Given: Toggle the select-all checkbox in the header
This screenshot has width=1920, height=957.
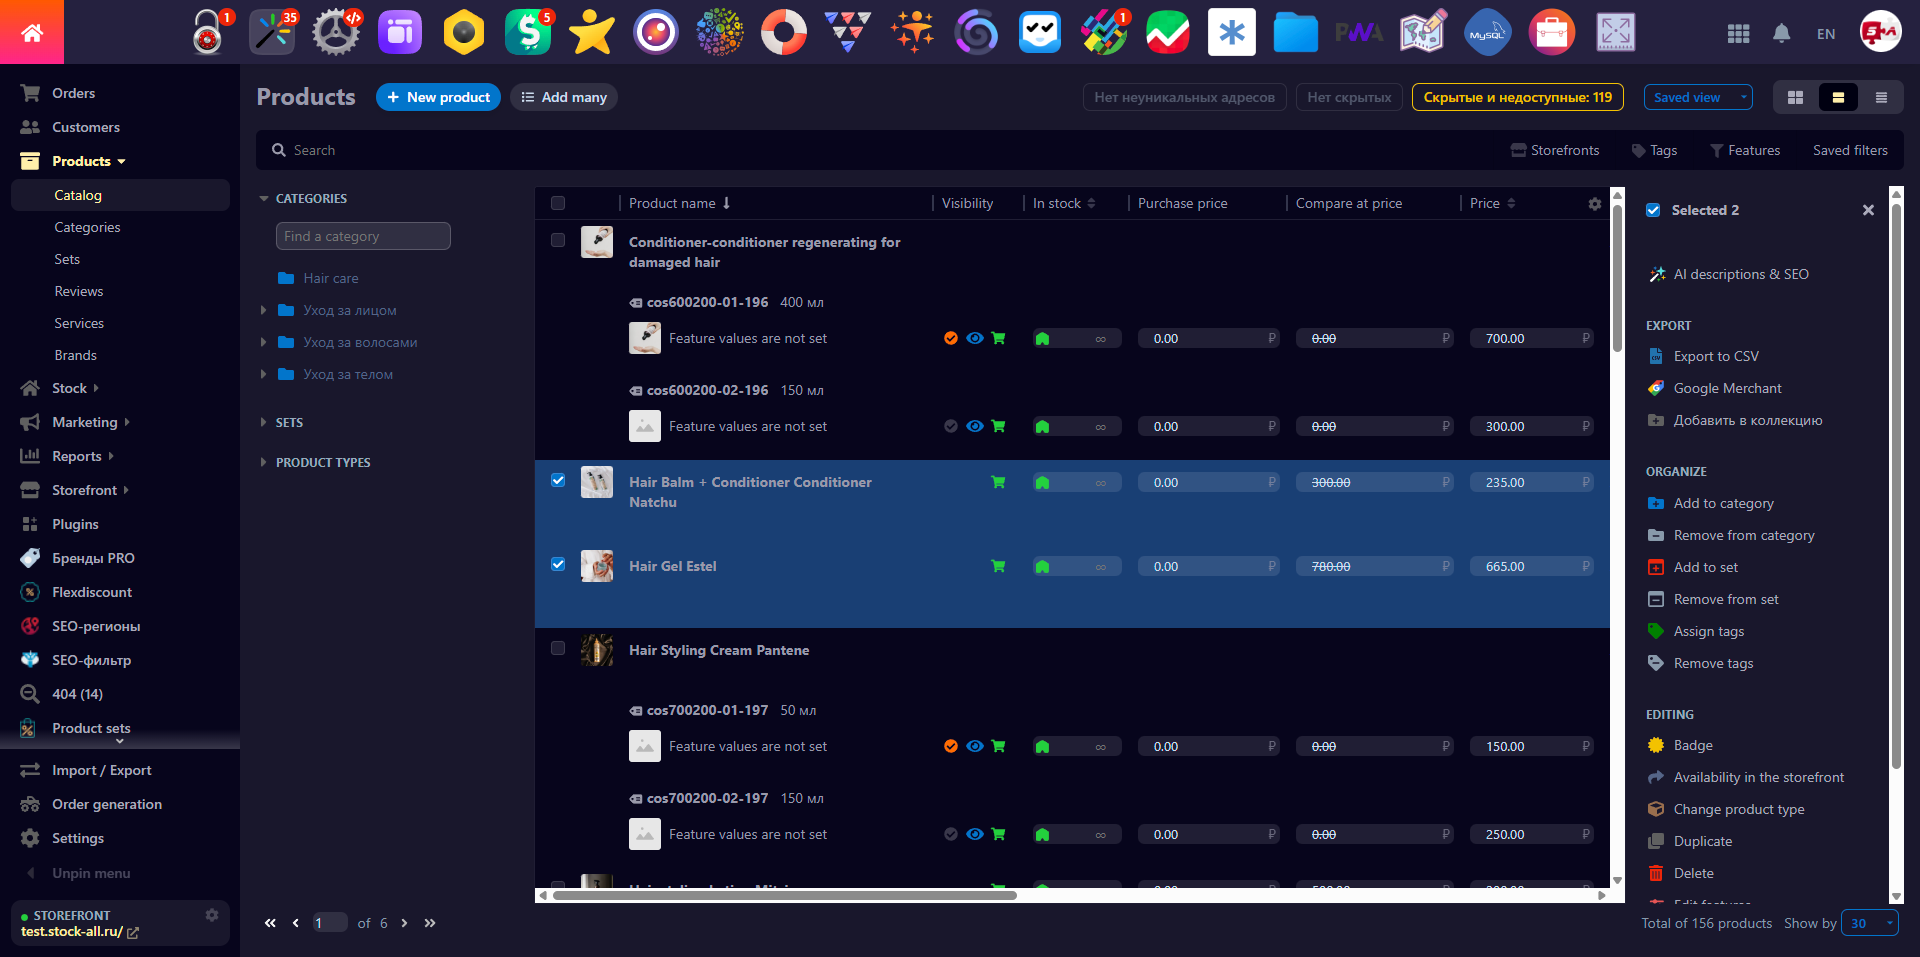Looking at the screenshot, I should [557, 203].
